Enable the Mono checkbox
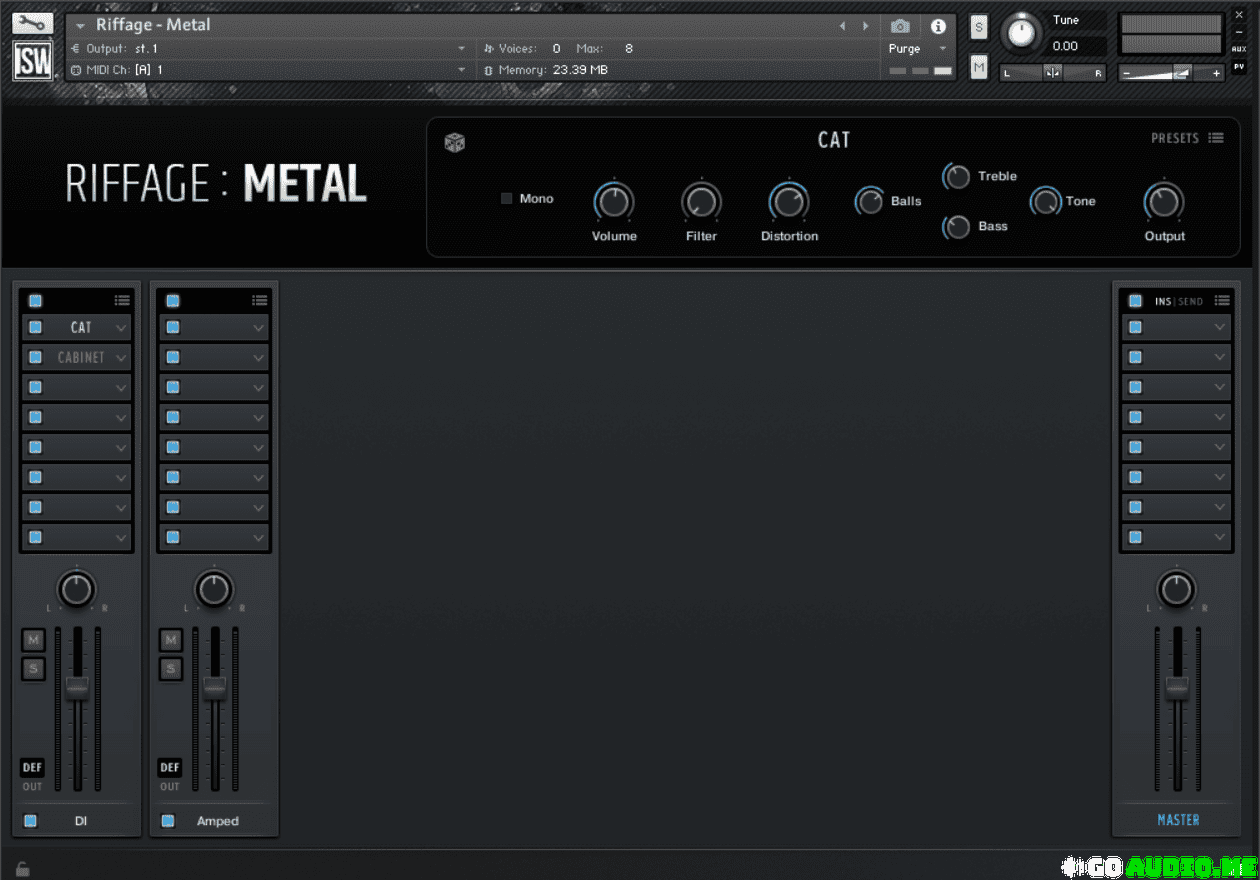This screenshot has height=880, width=1260. [507, 199]
